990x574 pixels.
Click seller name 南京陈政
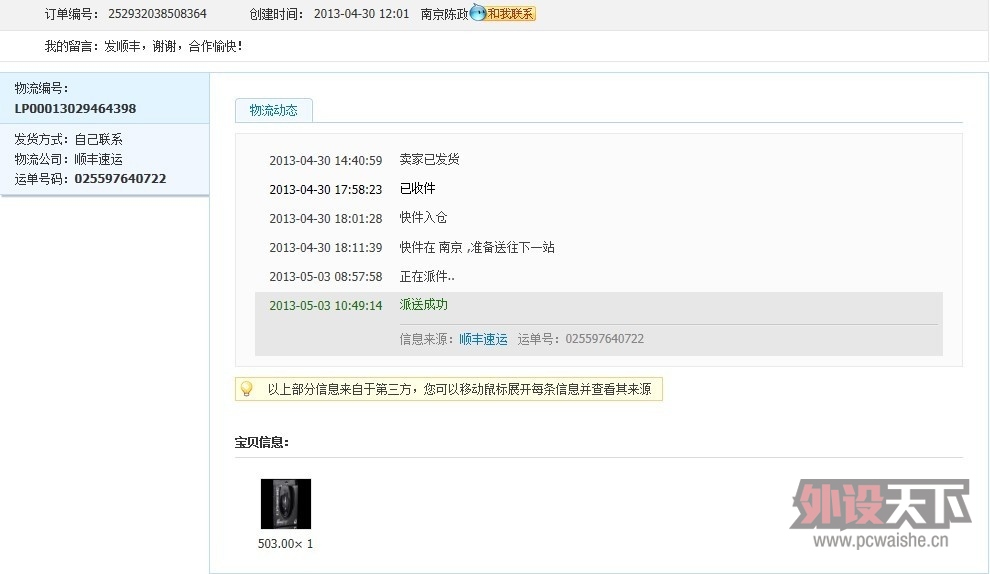pyautogui.click(x=444, y=13)
